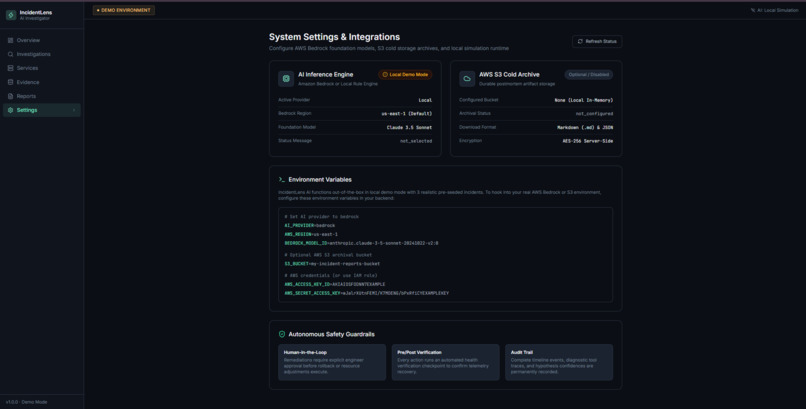This screenshot has width=806, height=409.
Task: Click the Configured Bucket label
Action: (479, 100)
